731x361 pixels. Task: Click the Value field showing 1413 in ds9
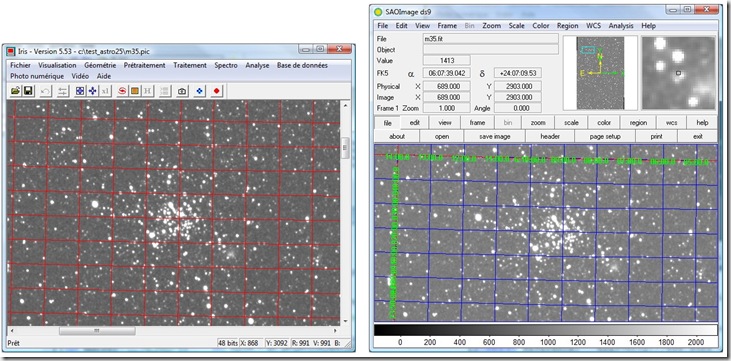coord(447,60)
